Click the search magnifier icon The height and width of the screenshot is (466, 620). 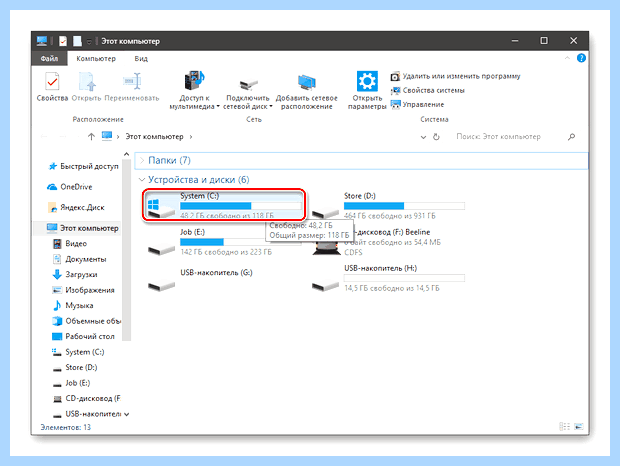click(571, 137)
